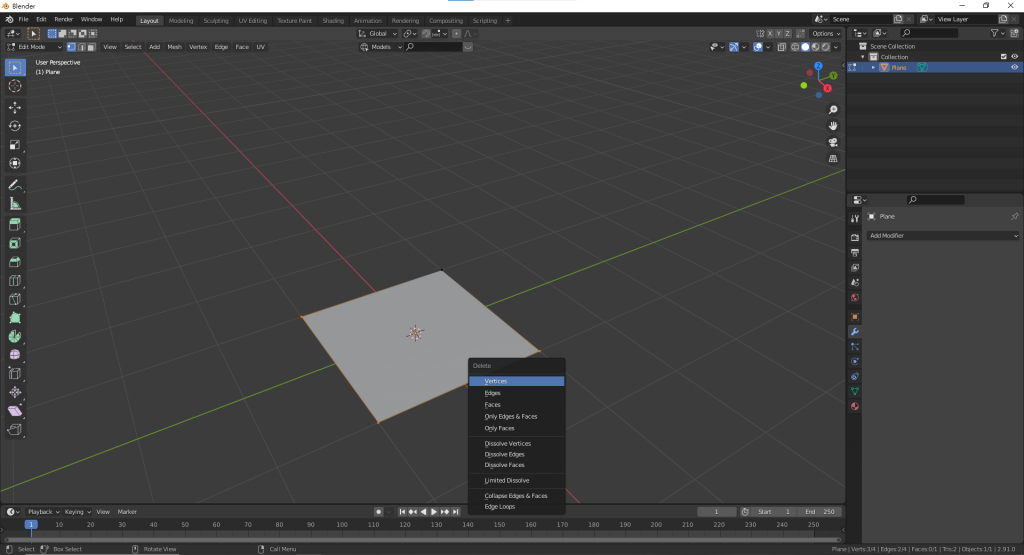Select the Bevel tool
The width and height of the screenshot is (1024, 555).
coord(15,262)
